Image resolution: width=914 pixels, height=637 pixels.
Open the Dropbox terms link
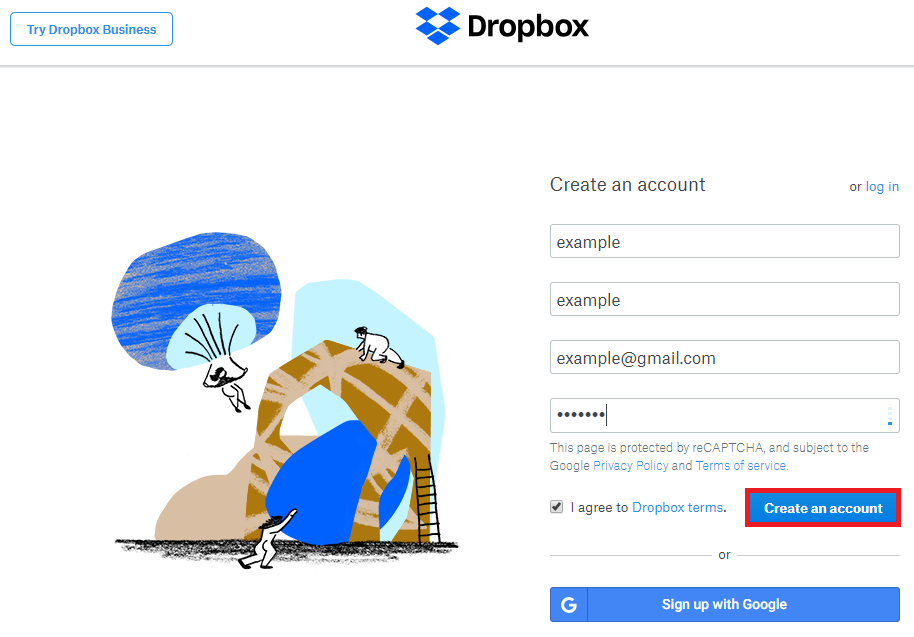point(677,508)
